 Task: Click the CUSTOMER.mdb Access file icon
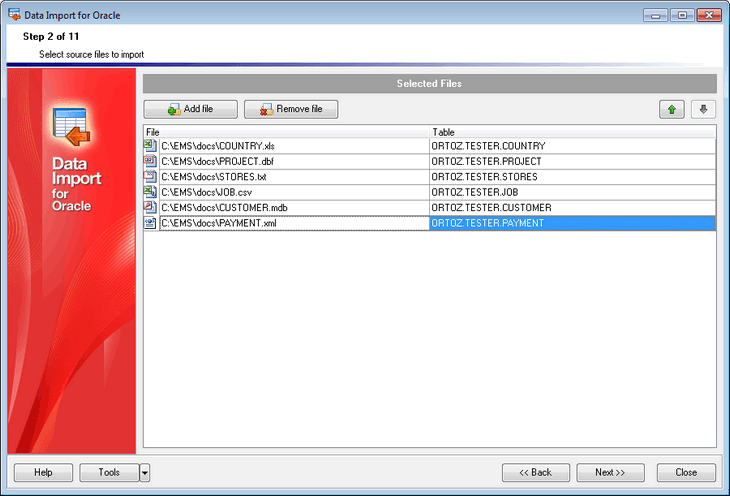pos(150,207)
